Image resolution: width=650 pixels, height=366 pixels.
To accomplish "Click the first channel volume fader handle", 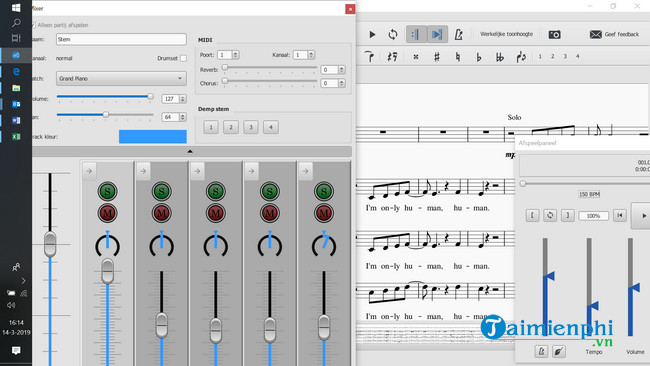I will coord(107,271).
